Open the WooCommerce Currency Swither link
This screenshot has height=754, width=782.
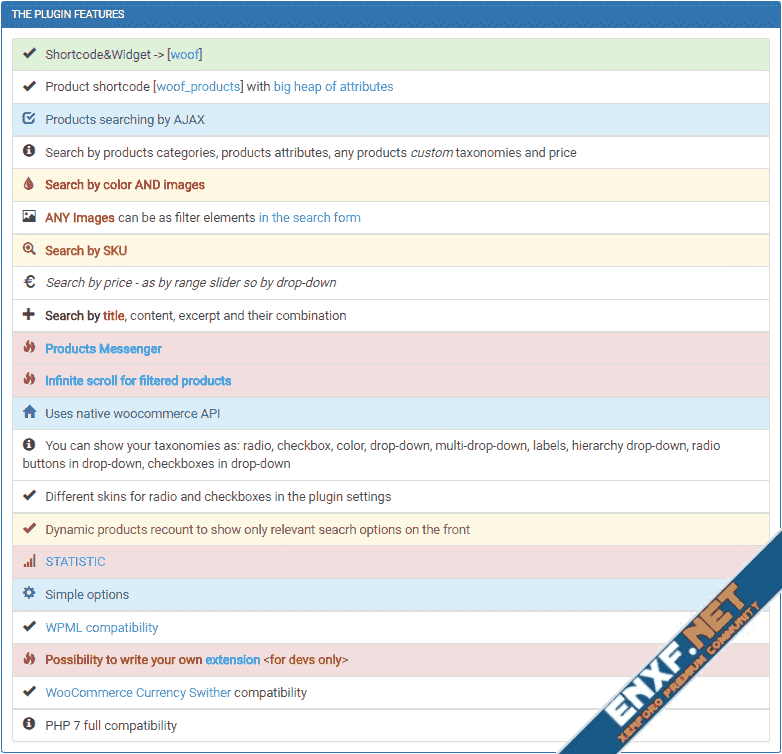[138, 693]
